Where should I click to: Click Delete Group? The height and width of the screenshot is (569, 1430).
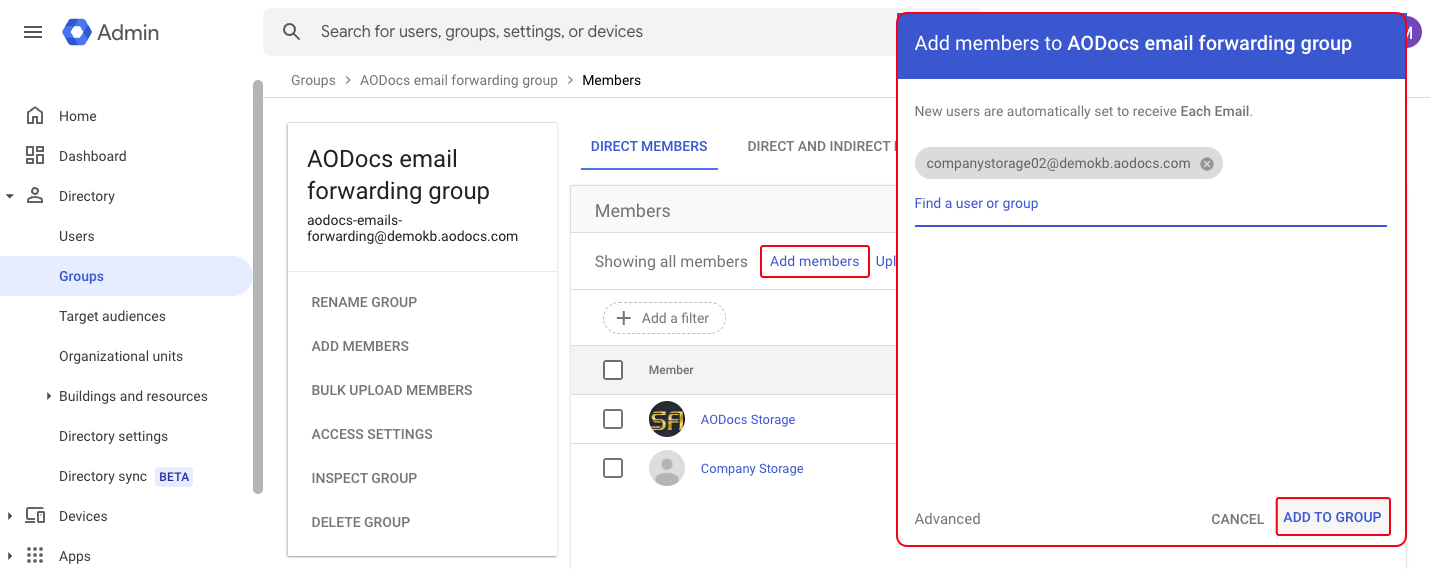pyautogui.click(x=361, y=522)
